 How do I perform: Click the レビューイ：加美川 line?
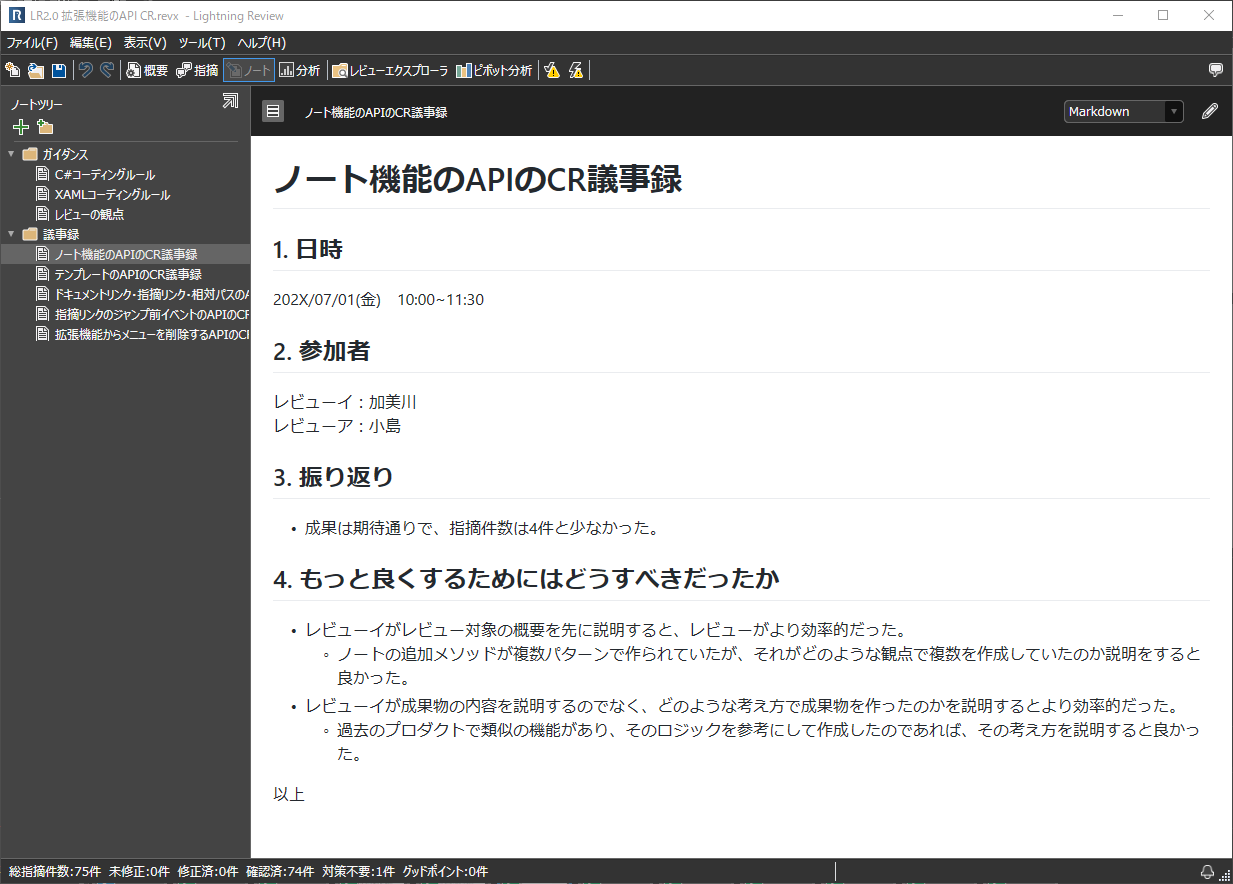coord(345,402)
